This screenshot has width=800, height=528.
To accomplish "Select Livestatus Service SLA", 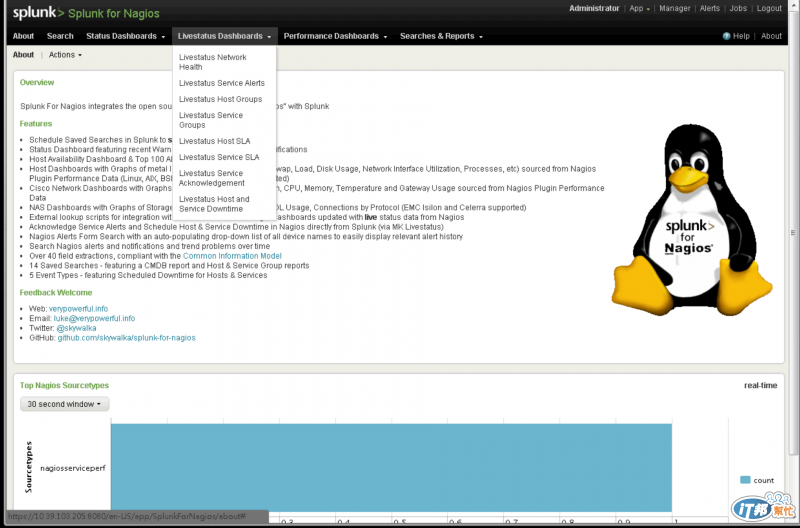I will [x=219, y=157].
